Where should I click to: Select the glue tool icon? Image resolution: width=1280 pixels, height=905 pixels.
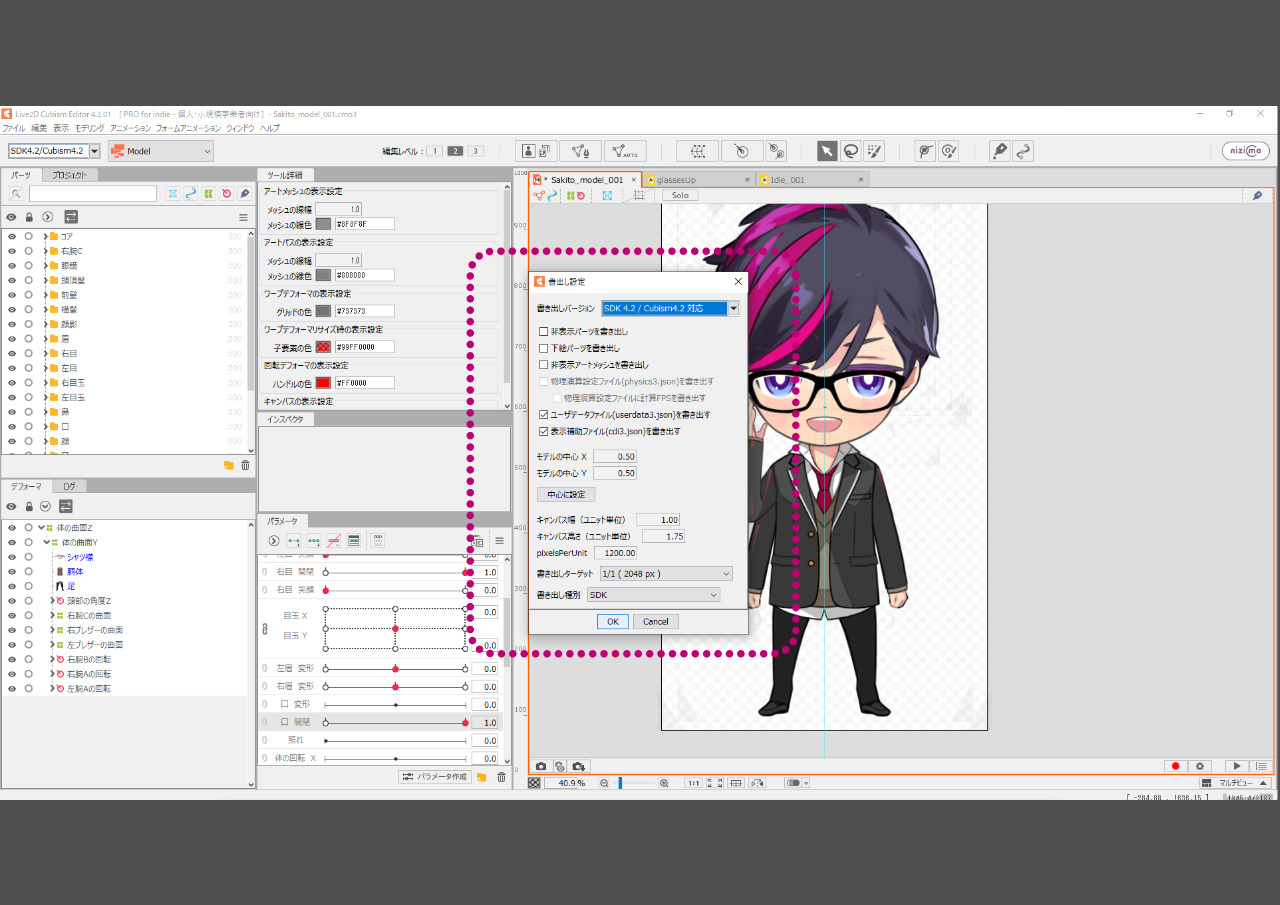[x=925, y=151]
